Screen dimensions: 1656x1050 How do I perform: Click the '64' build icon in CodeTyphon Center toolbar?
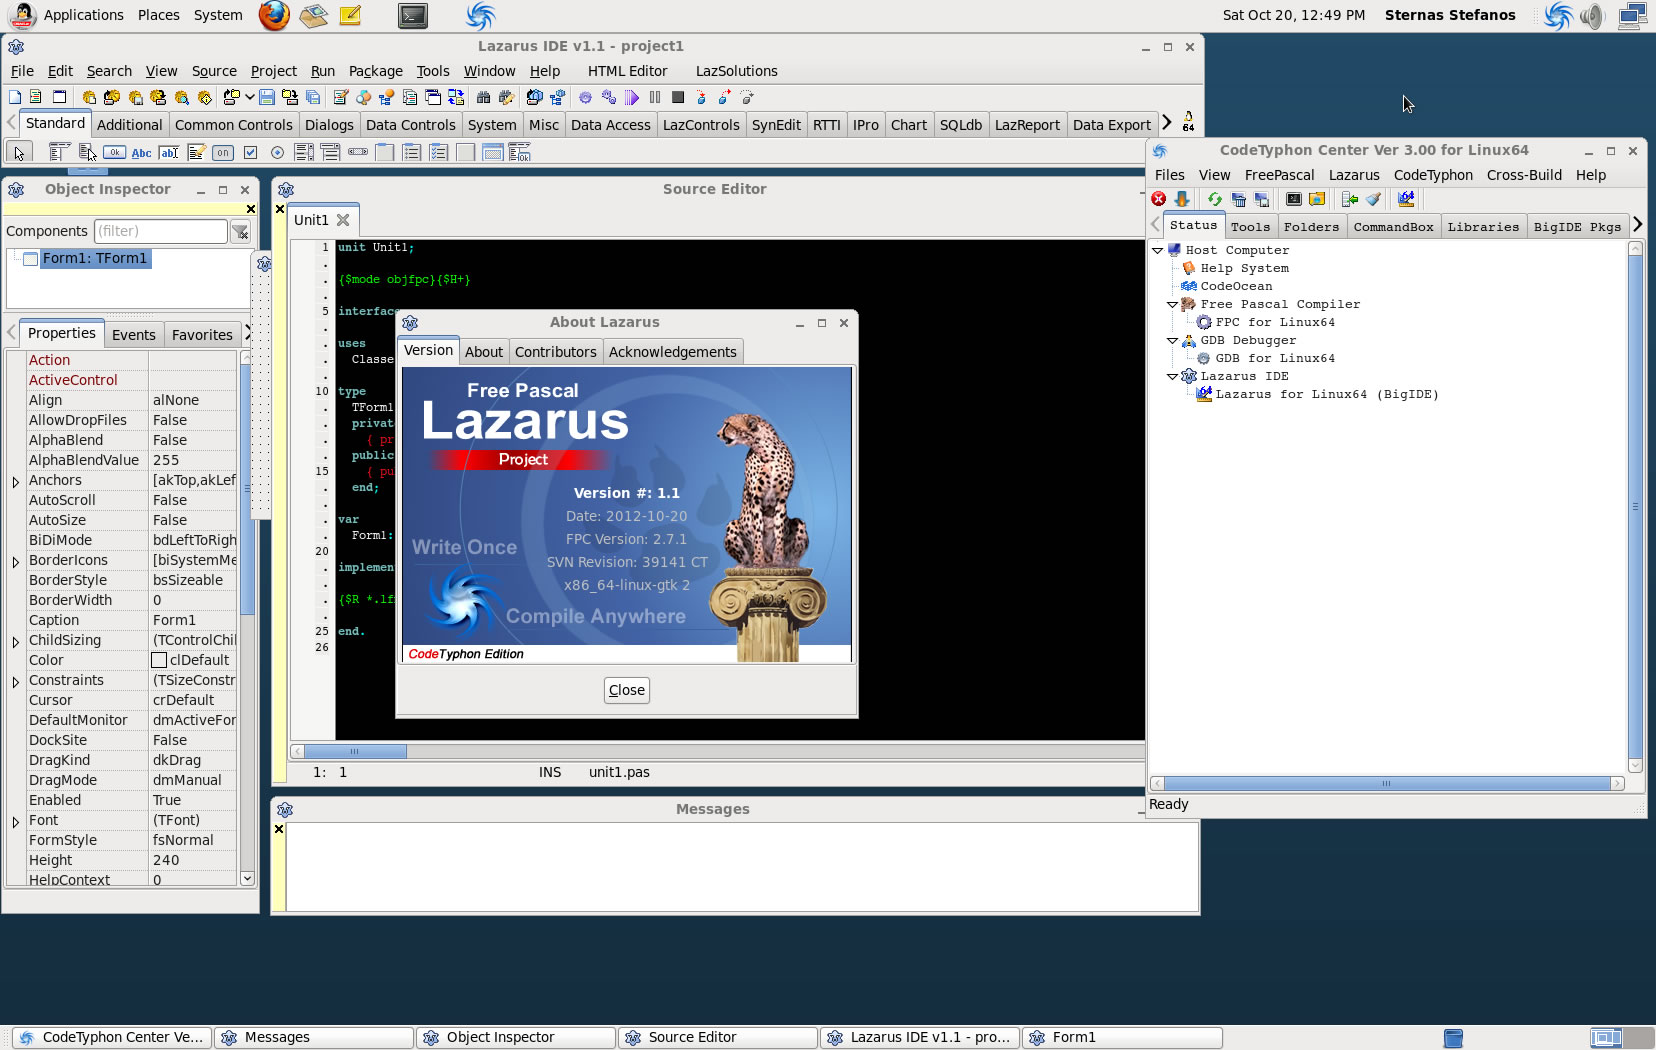tap(1406, 199)
